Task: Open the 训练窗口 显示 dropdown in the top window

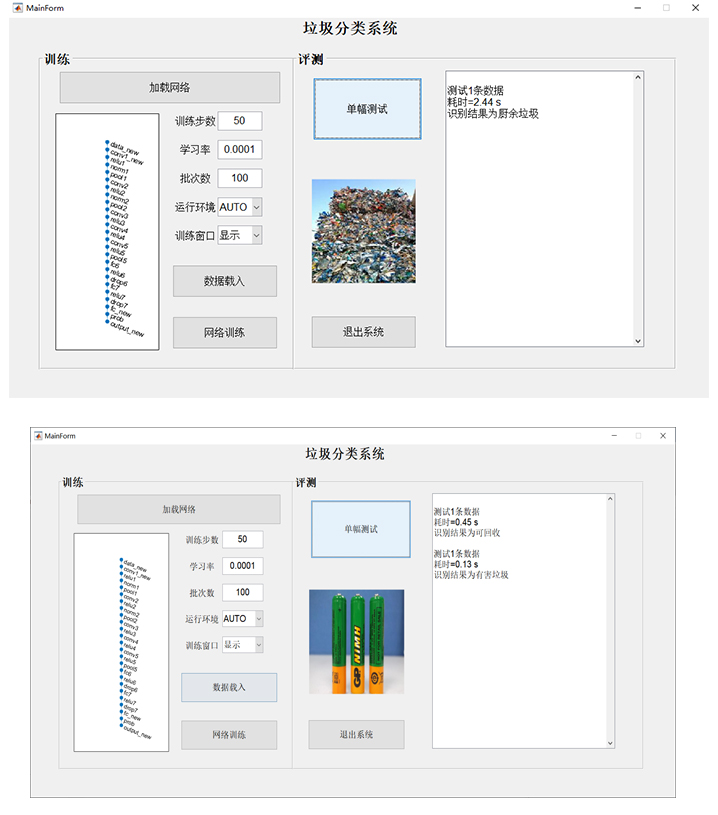Action: coord(240,235)
